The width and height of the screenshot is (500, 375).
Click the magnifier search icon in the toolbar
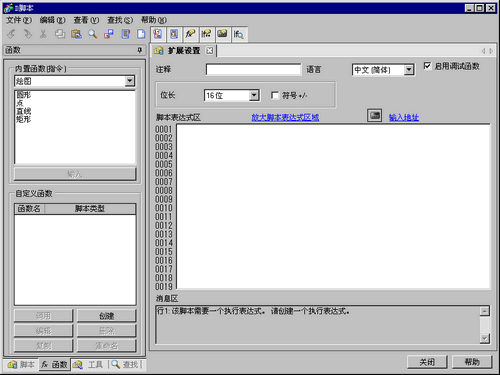pyautogui.click(x=92, y=34)
